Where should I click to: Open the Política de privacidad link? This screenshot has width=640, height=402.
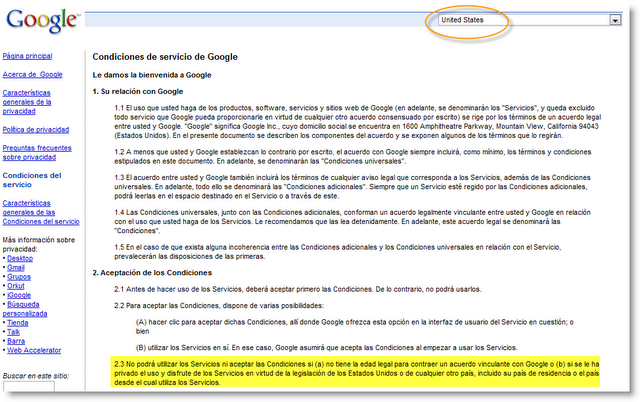(36, 129)
